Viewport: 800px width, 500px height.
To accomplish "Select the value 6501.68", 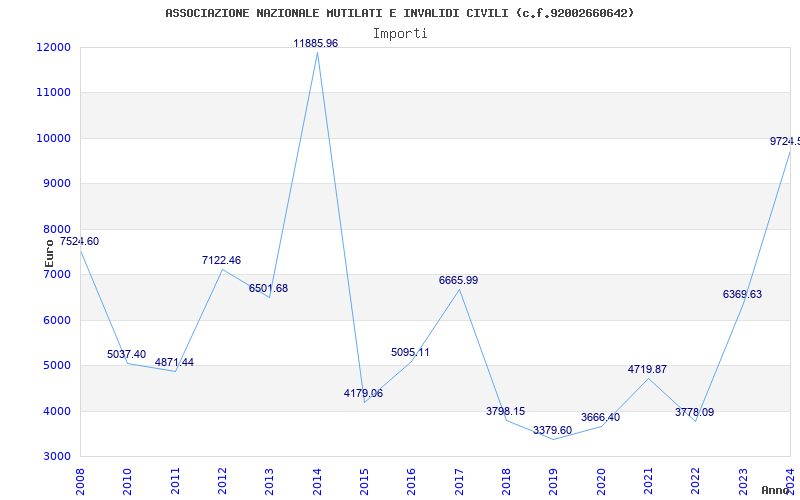I will point(268,288).
